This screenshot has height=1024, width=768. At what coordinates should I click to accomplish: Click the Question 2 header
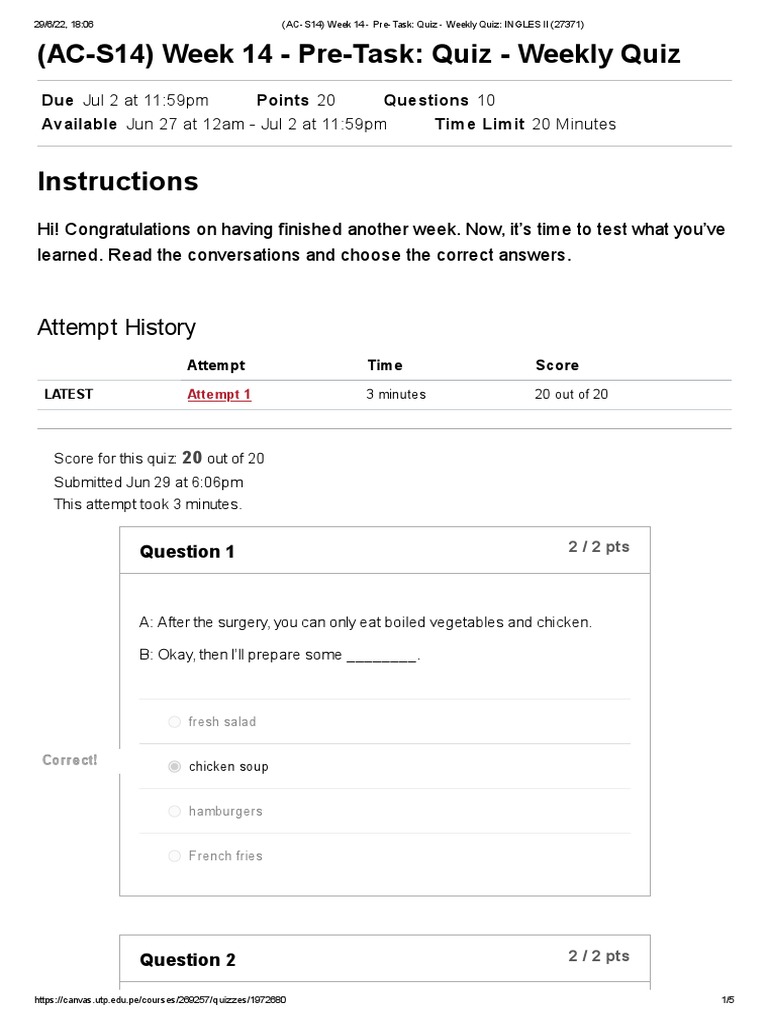(x=187, y=960)
